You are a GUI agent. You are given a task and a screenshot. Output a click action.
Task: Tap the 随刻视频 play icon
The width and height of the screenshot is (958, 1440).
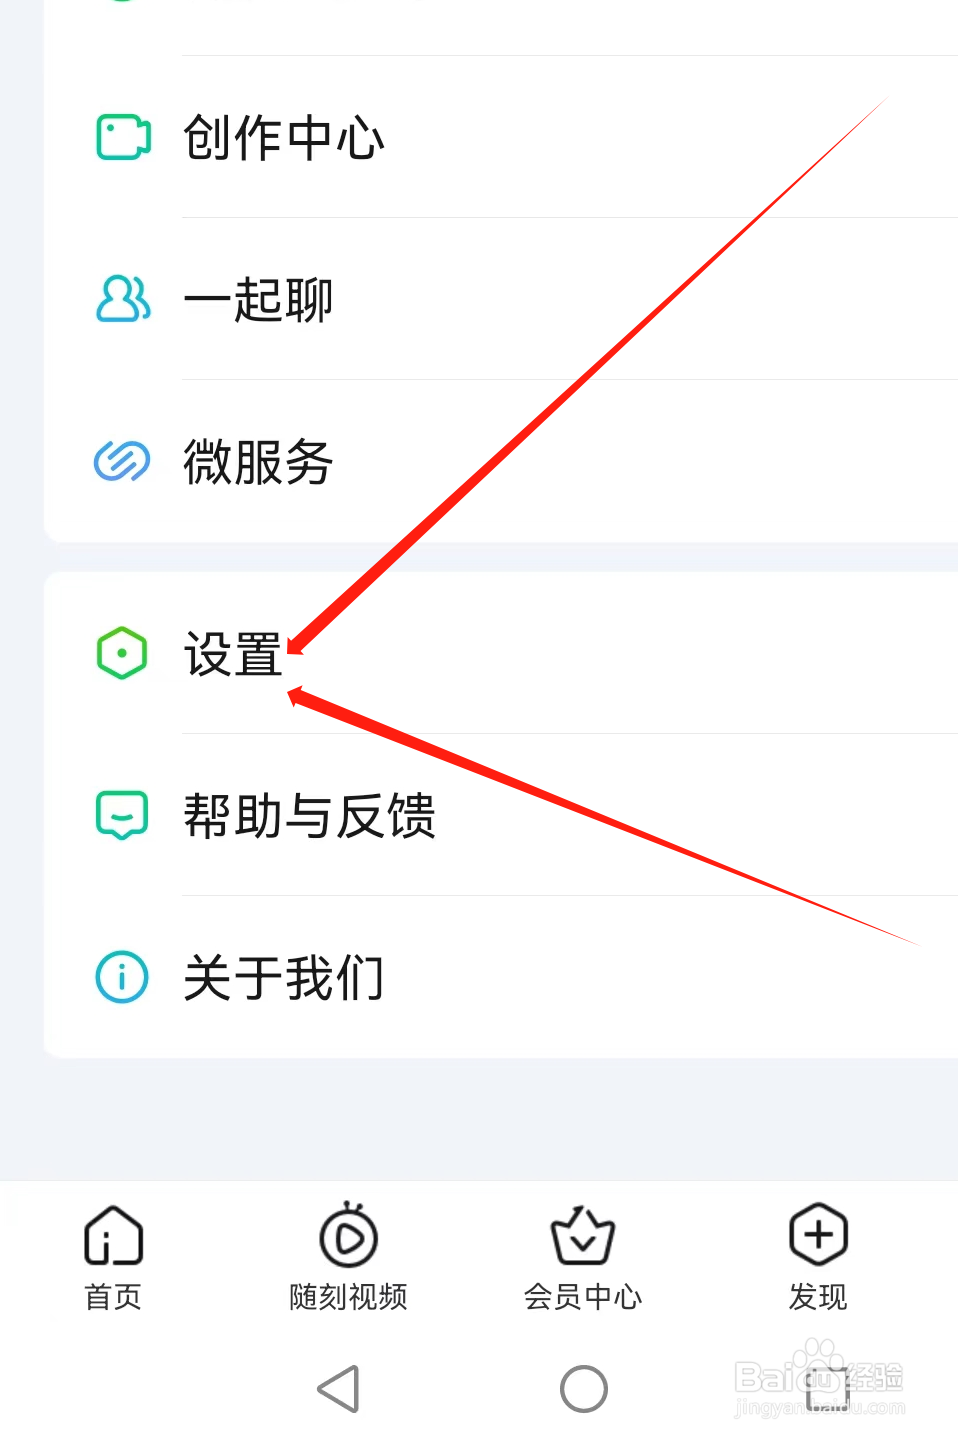click(x=348, y=1234)
